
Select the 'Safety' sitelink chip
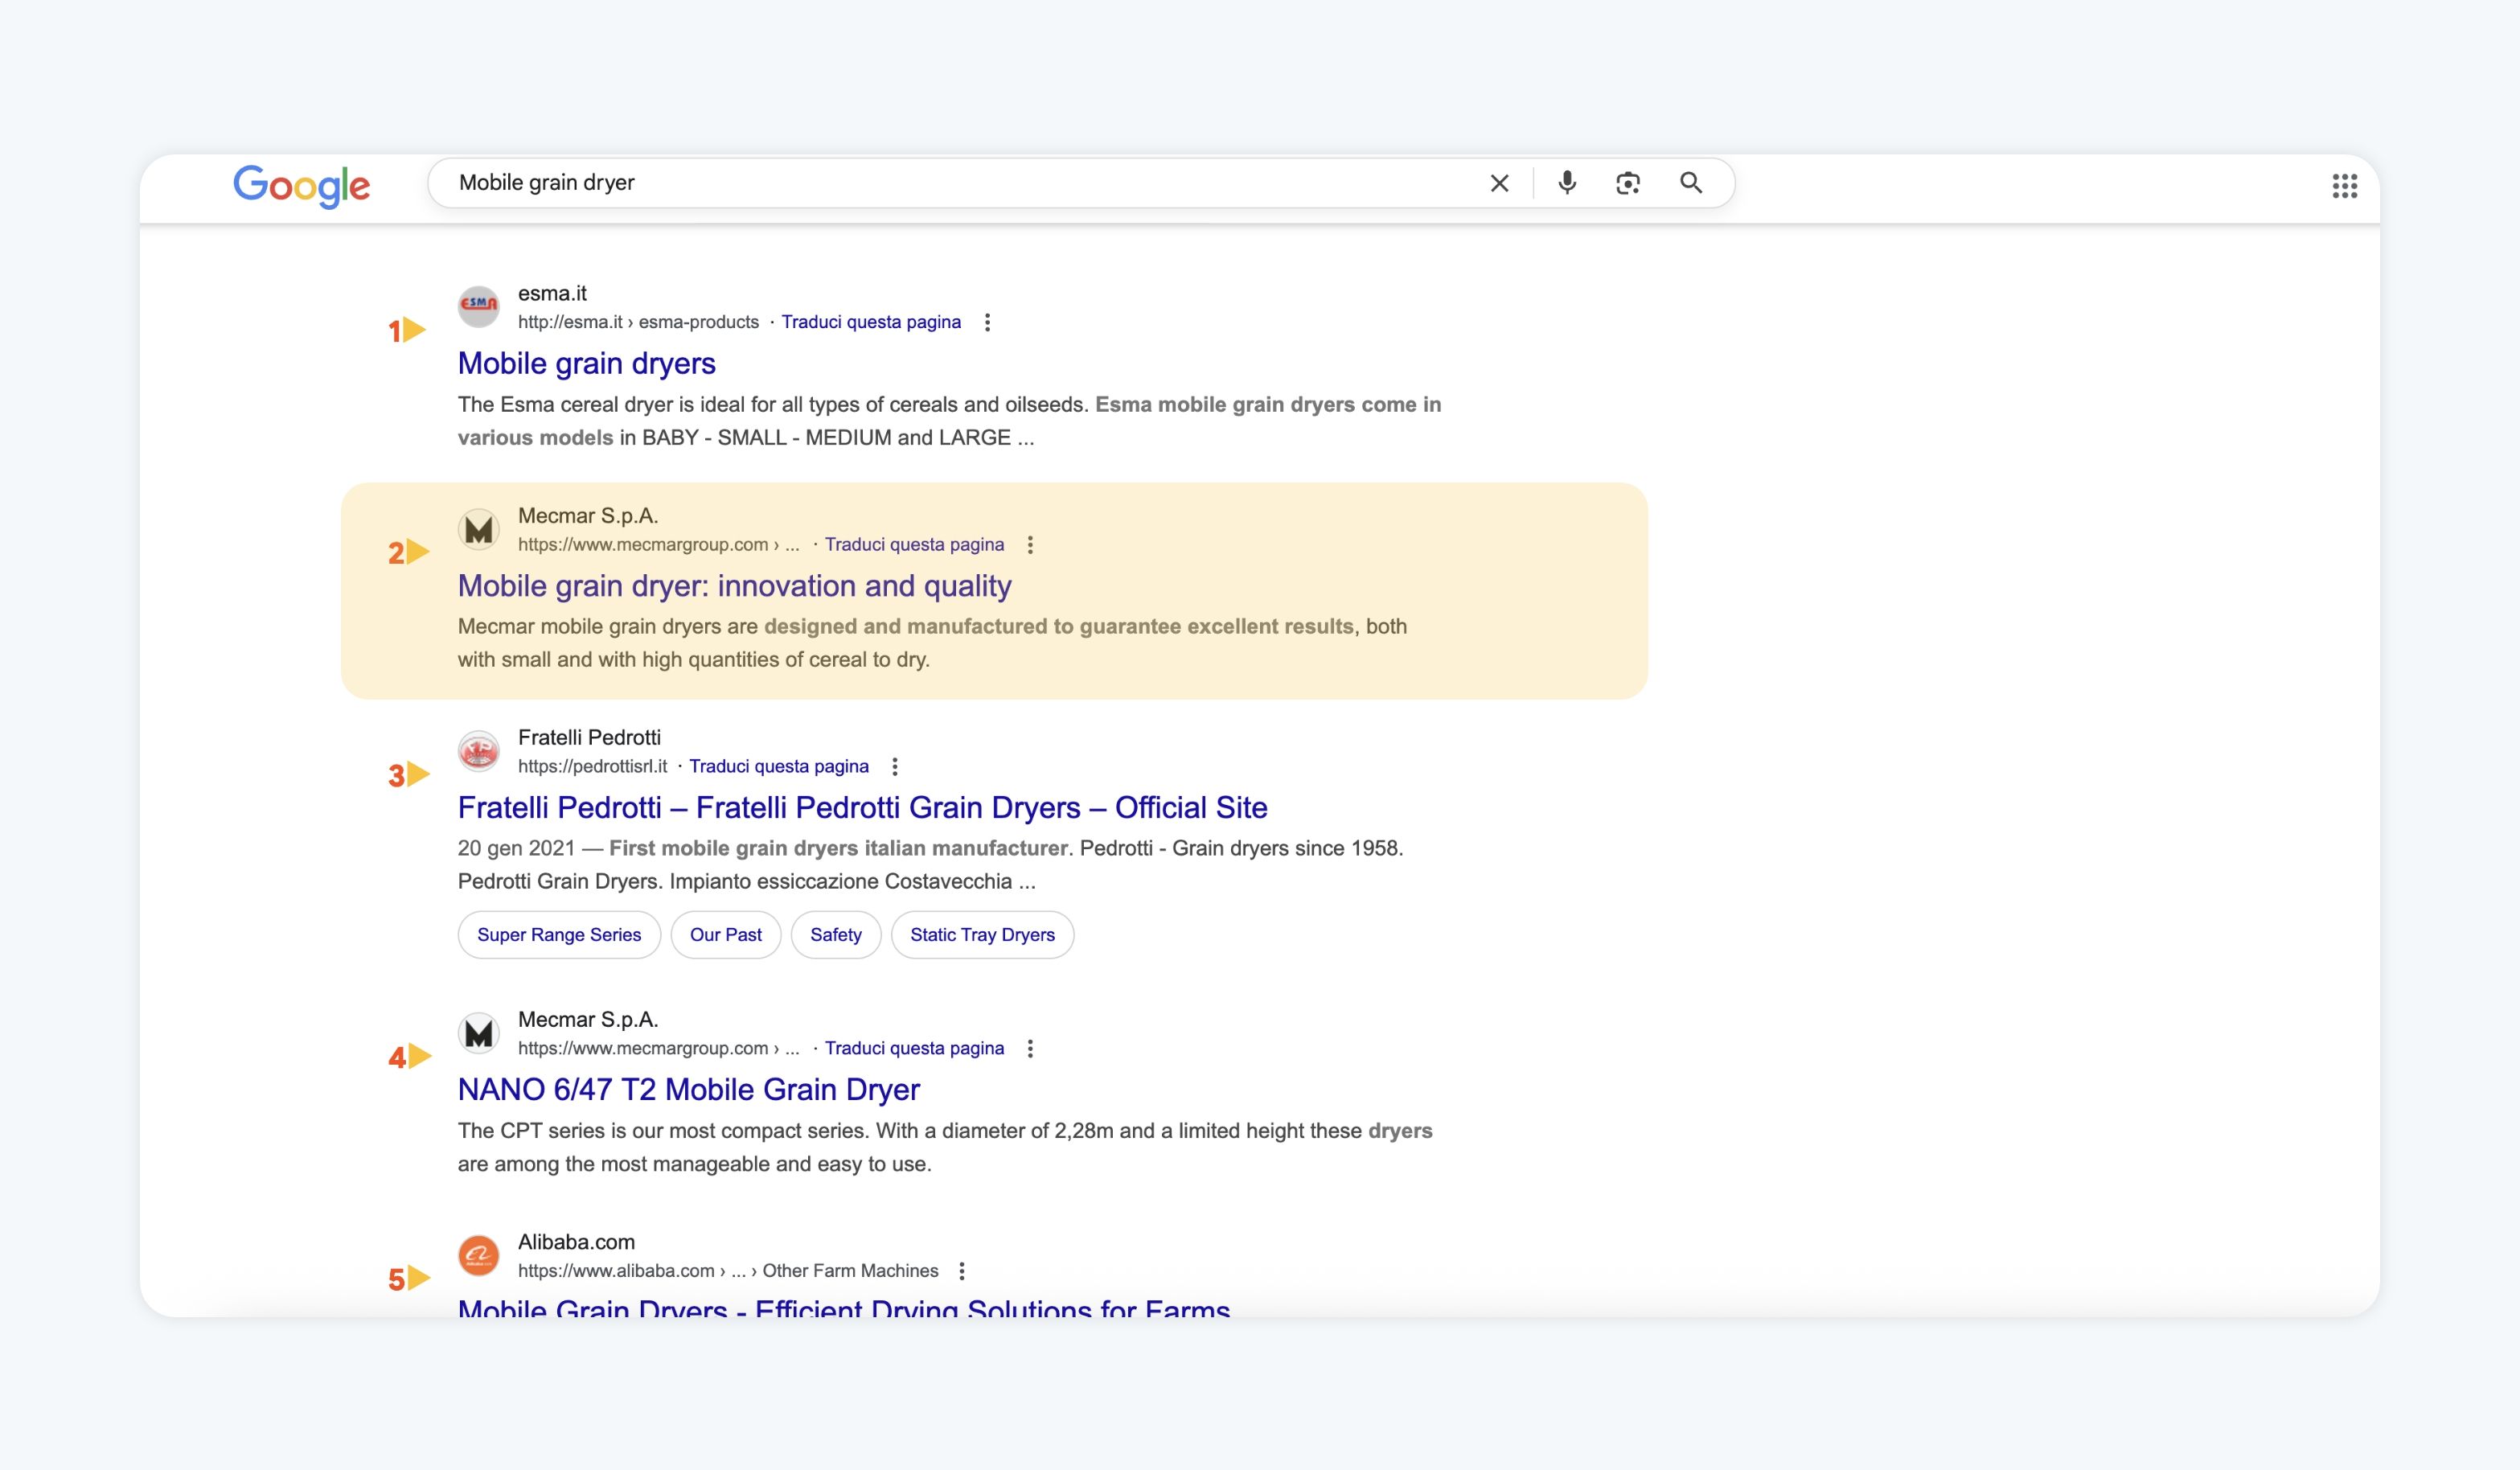point(836,935)
